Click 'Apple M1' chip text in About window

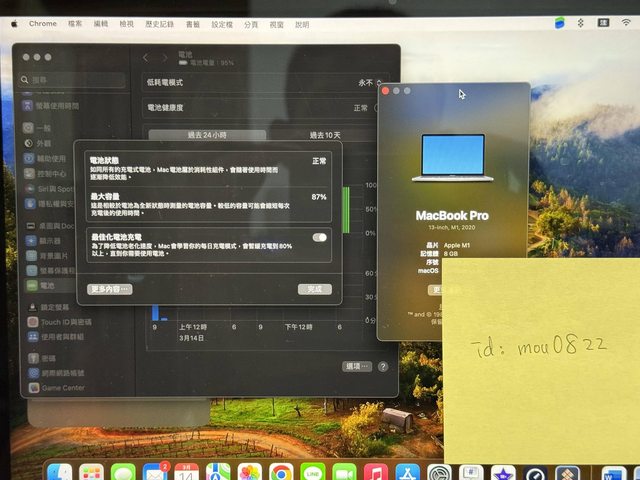click(457, 245)
